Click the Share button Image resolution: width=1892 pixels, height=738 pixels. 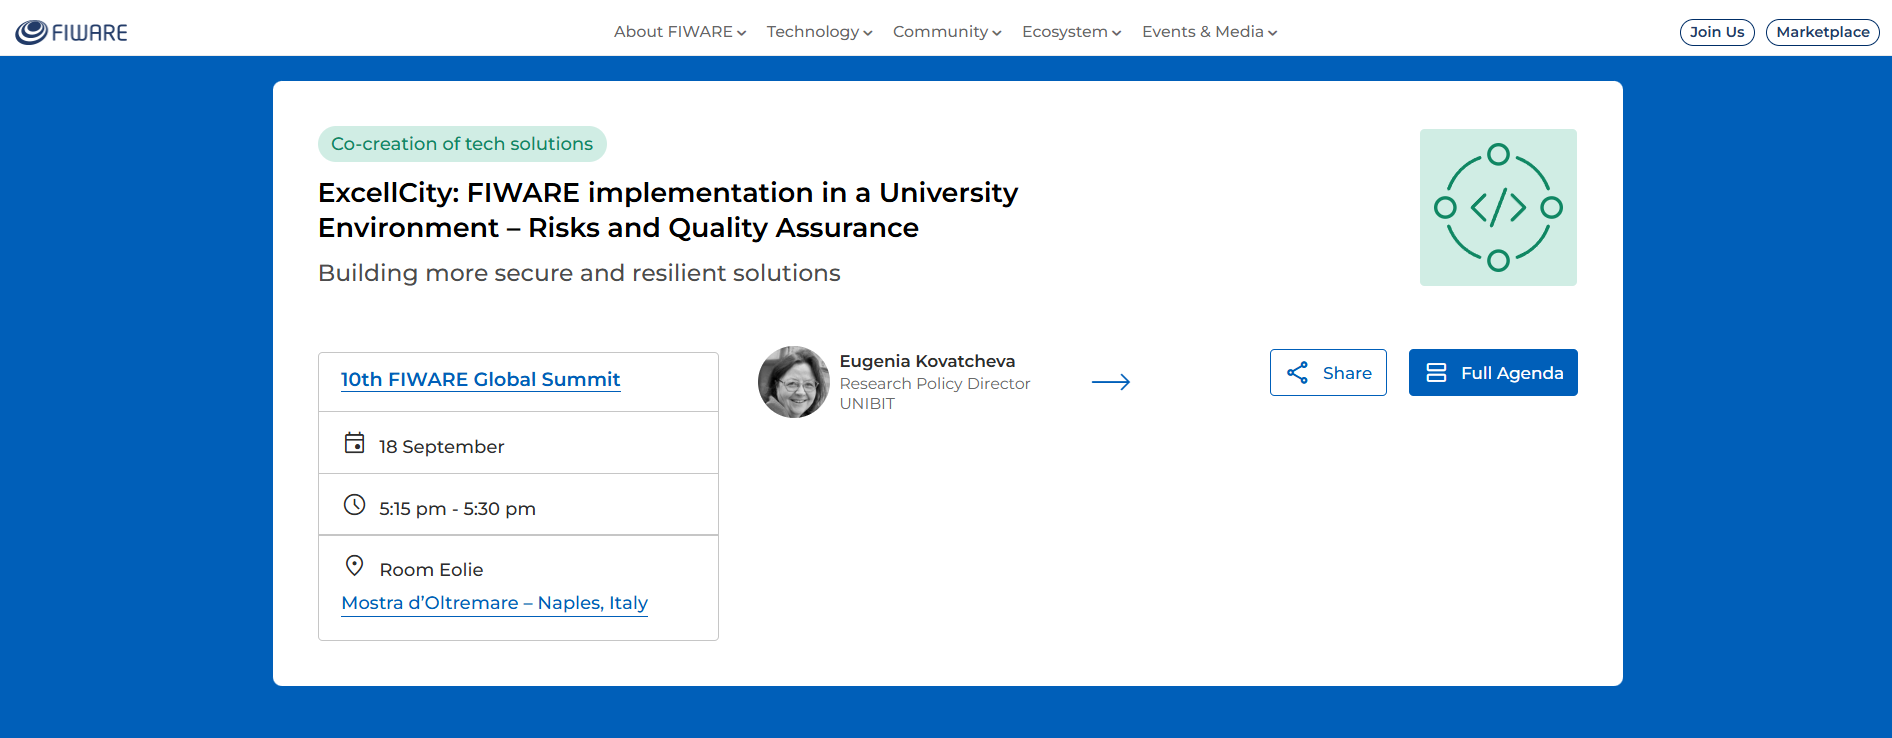click(1328, 373)
